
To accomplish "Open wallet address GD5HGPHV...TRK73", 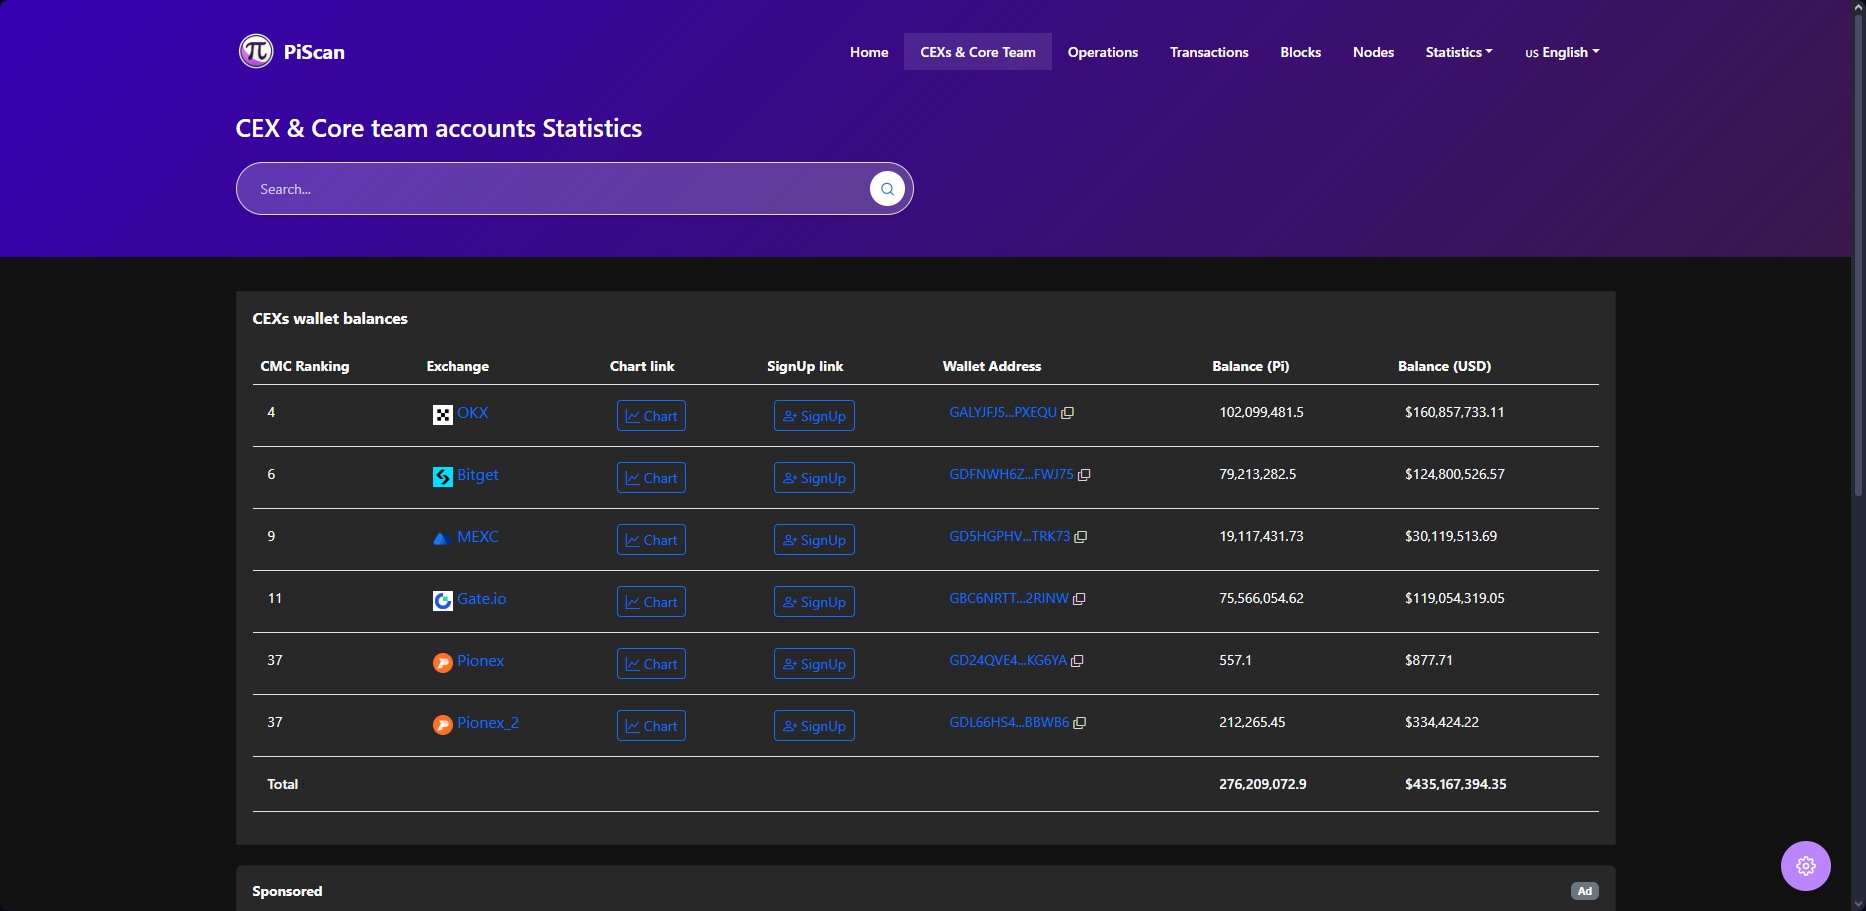I will 1009,537.
